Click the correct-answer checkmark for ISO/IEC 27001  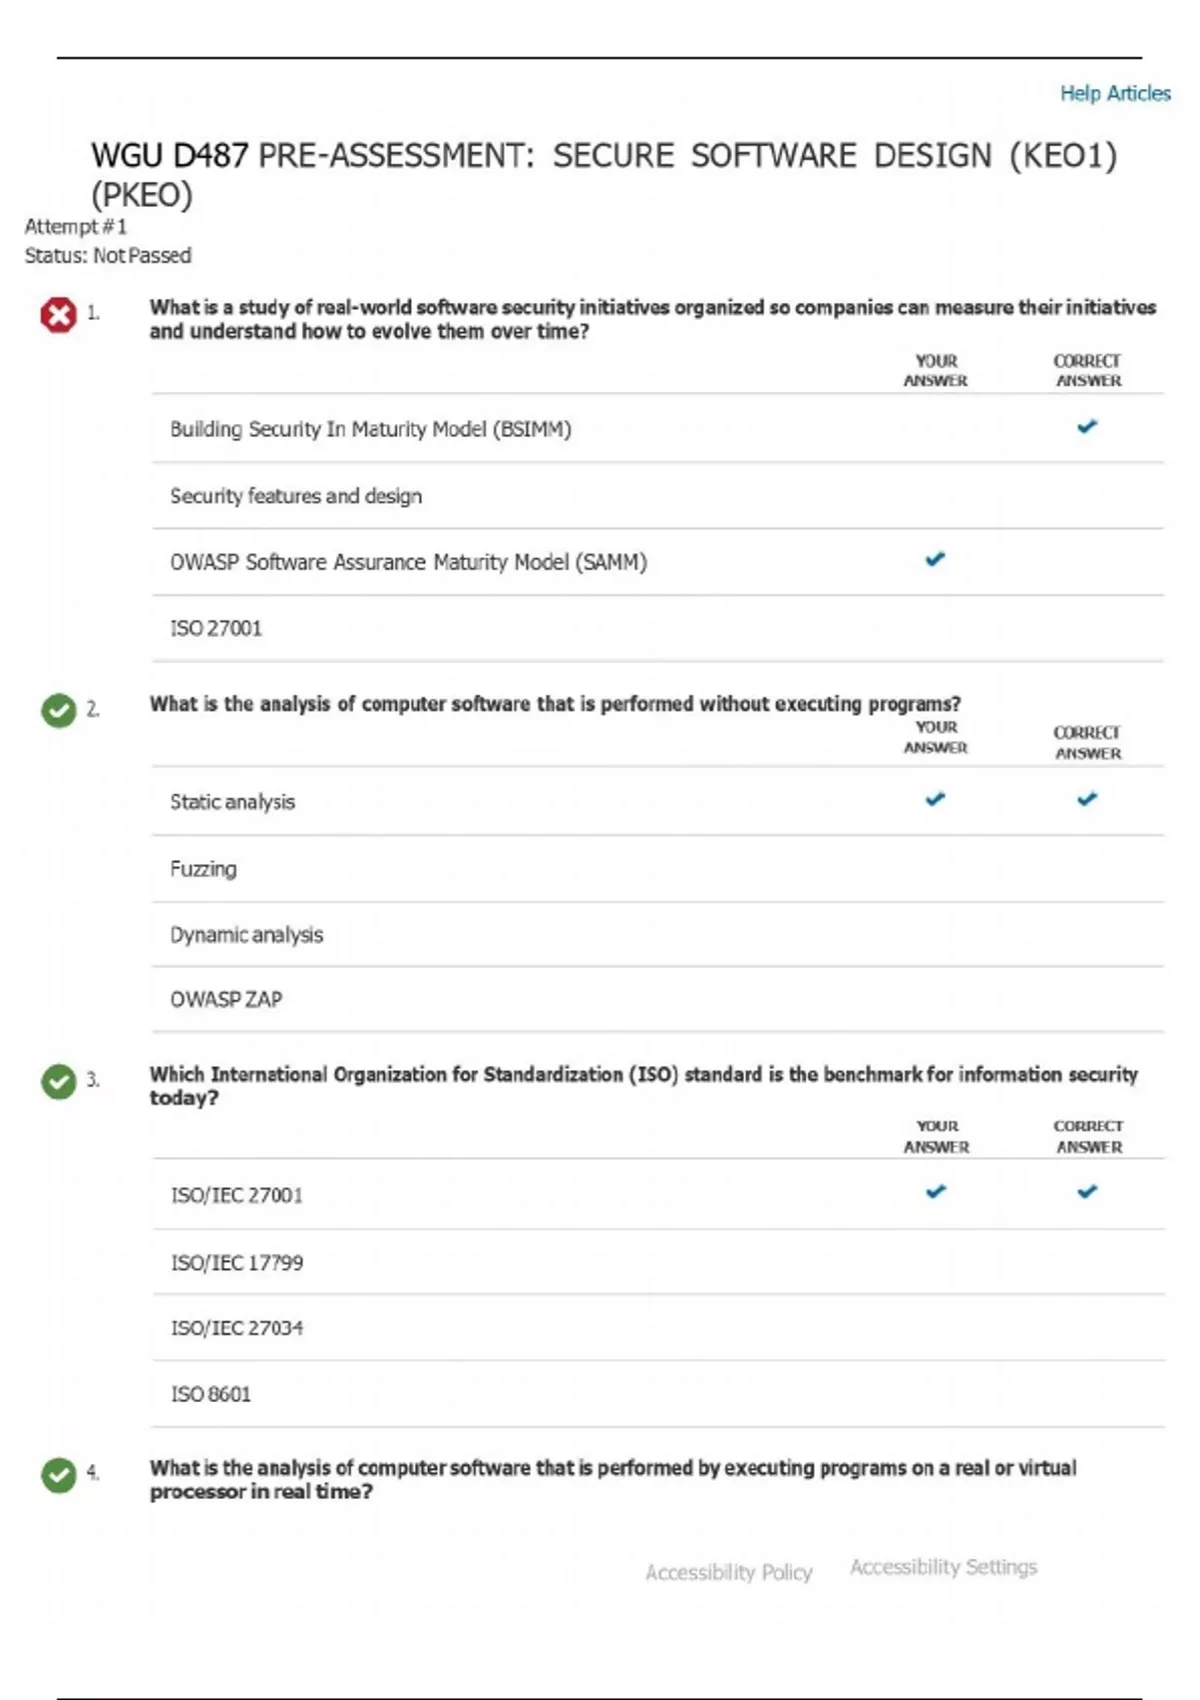point(1087,1191)
